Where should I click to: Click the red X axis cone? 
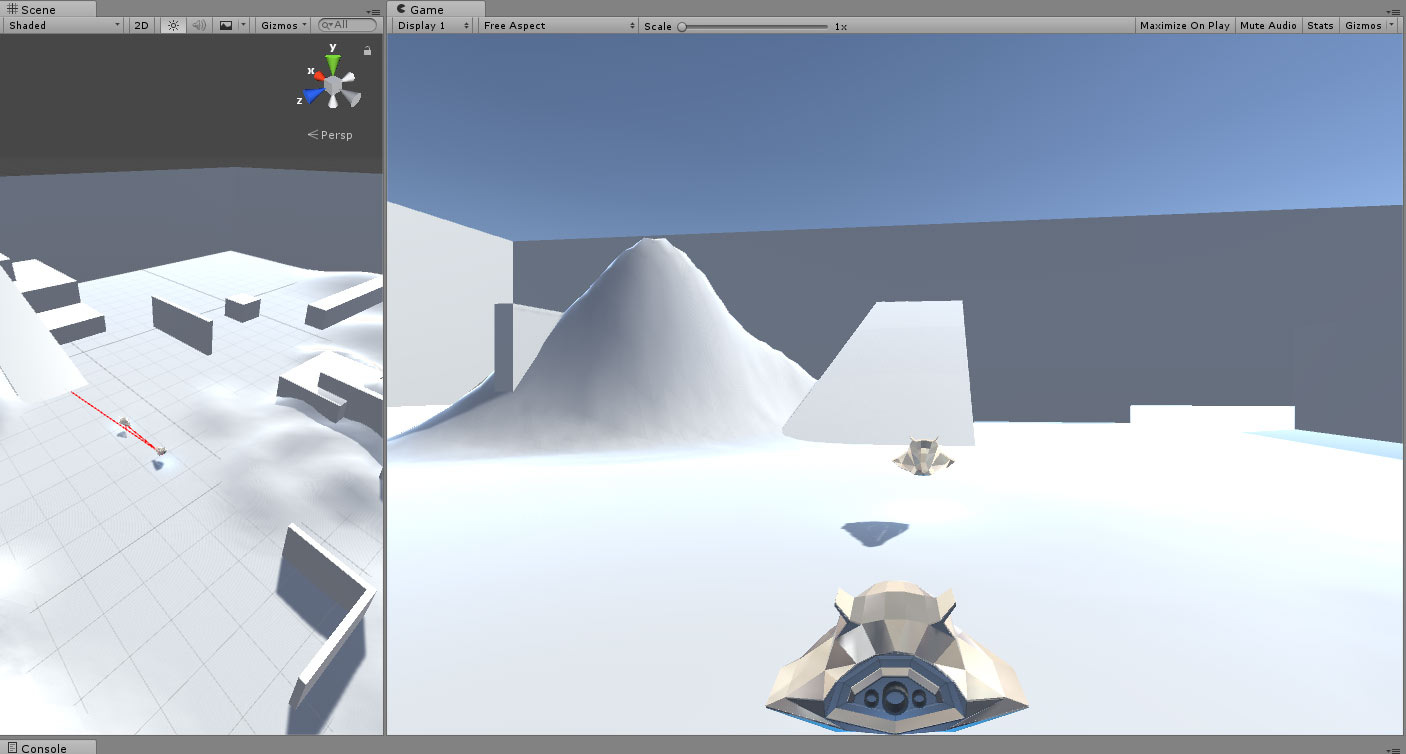[x=317, y=74]
